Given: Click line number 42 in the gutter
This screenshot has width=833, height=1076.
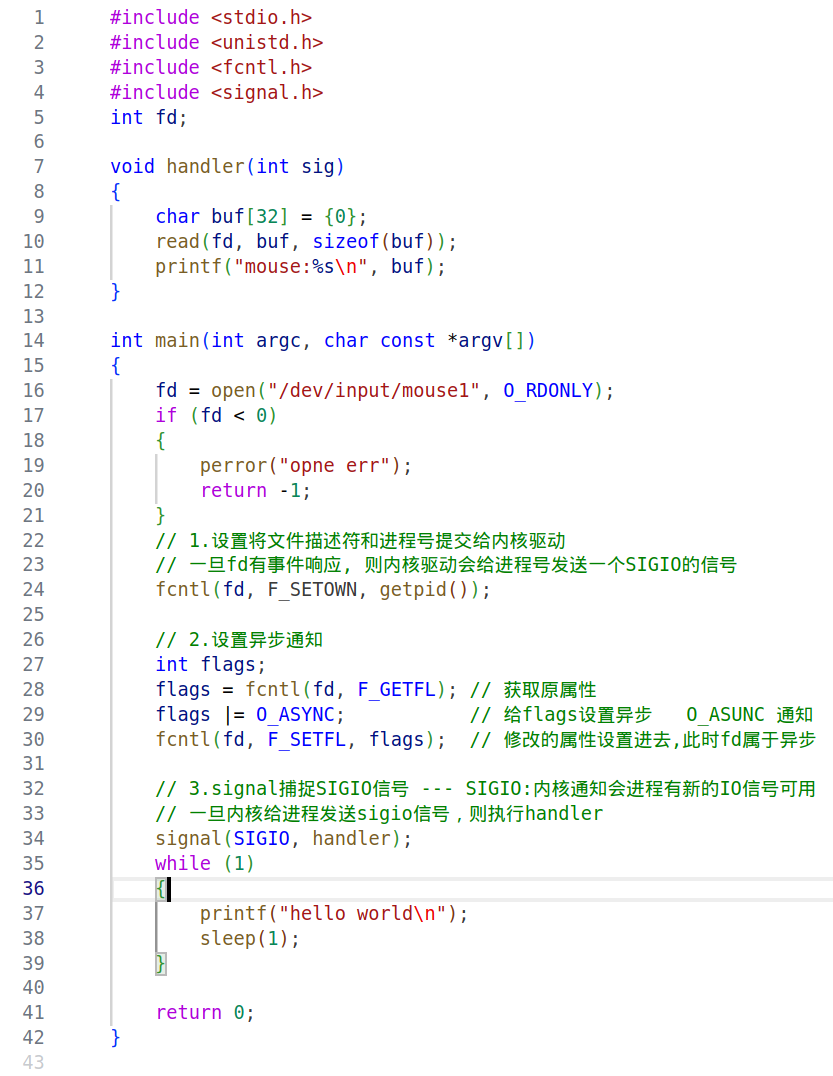Looking at the screenshot, I should 34,1038.
